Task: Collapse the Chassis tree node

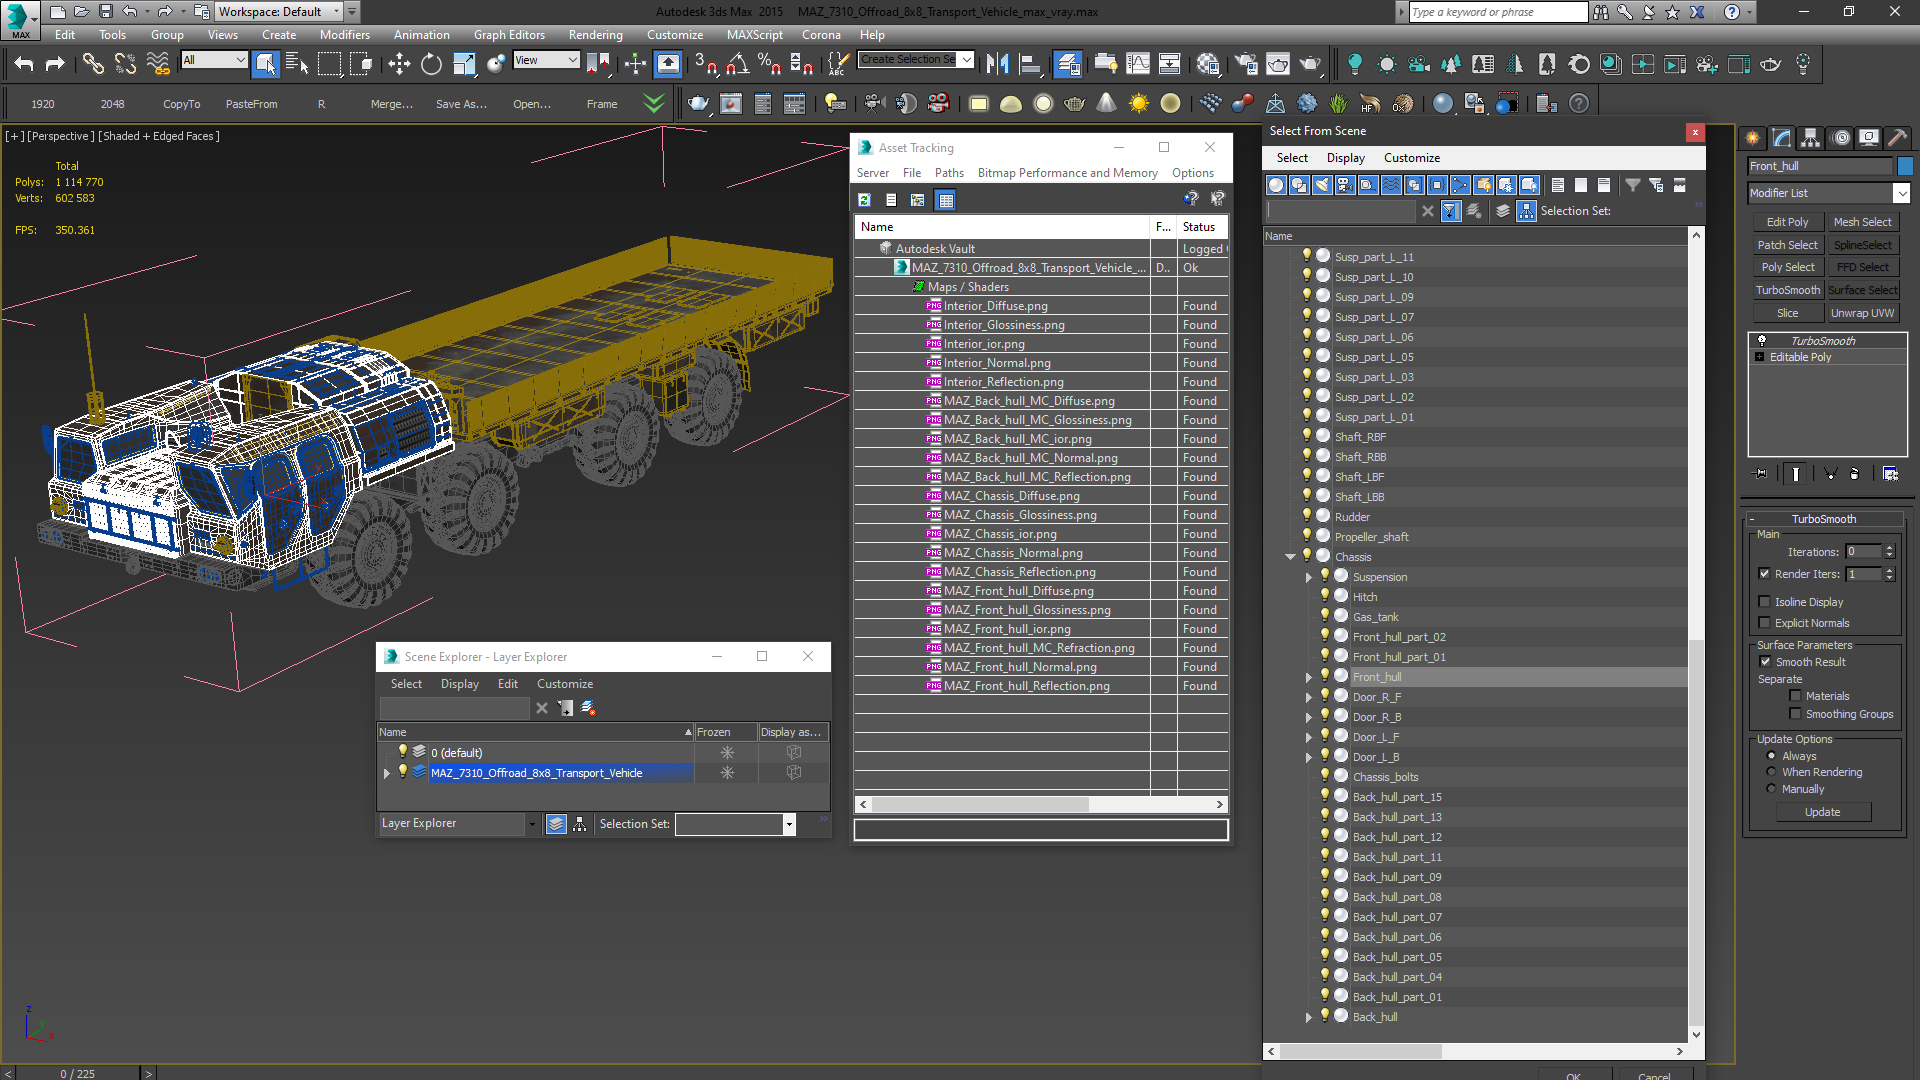Action: point(1290,557)
